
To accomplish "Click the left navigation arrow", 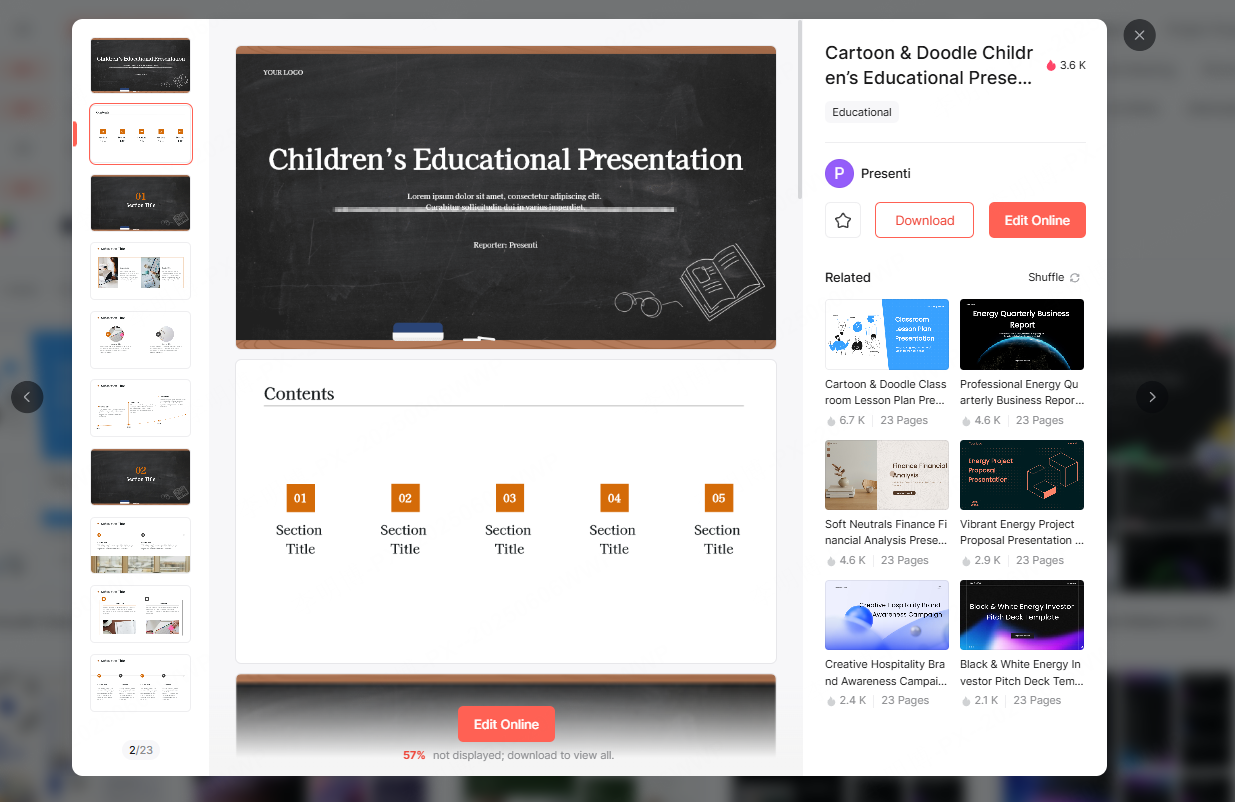I will 27,397.
